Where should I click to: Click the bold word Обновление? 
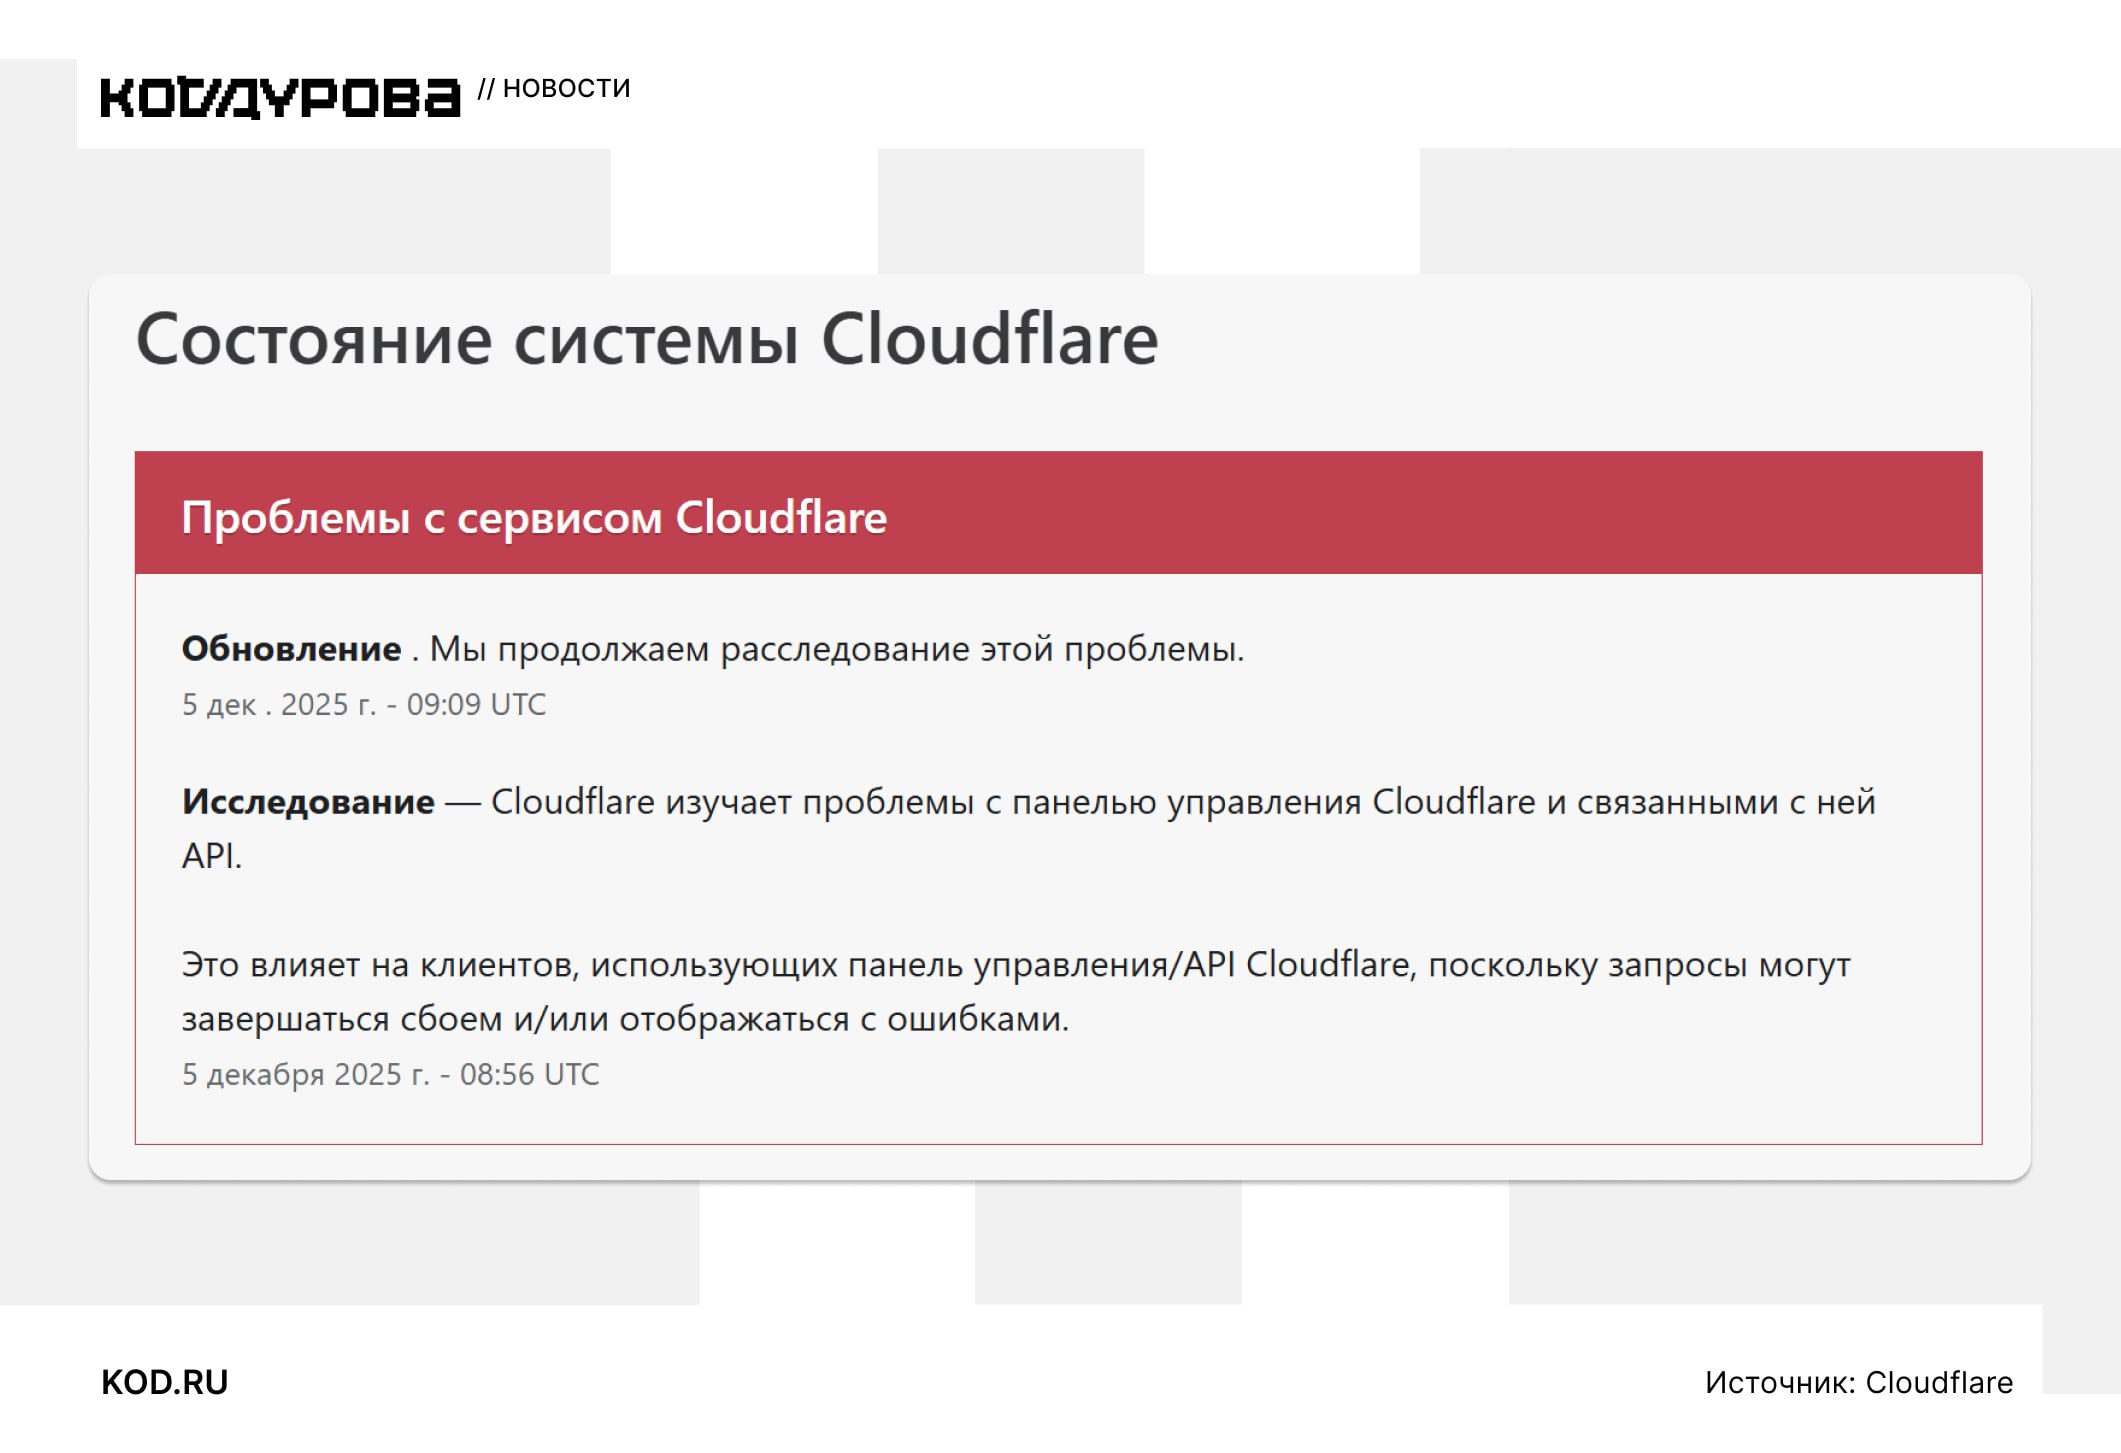point(291,649)
